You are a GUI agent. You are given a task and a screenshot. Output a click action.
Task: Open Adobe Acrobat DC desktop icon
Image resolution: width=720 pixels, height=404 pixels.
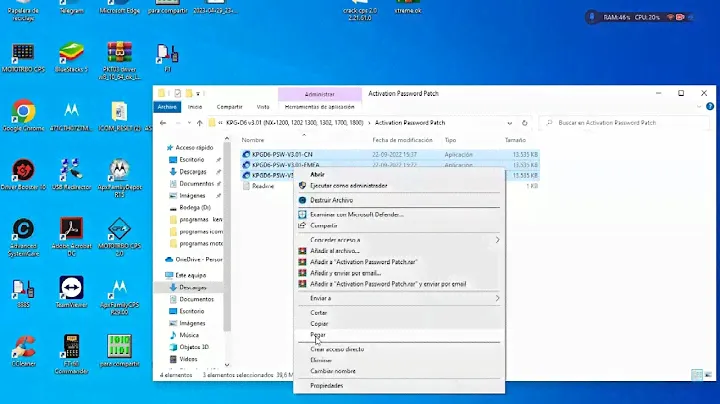click(70, 231)
